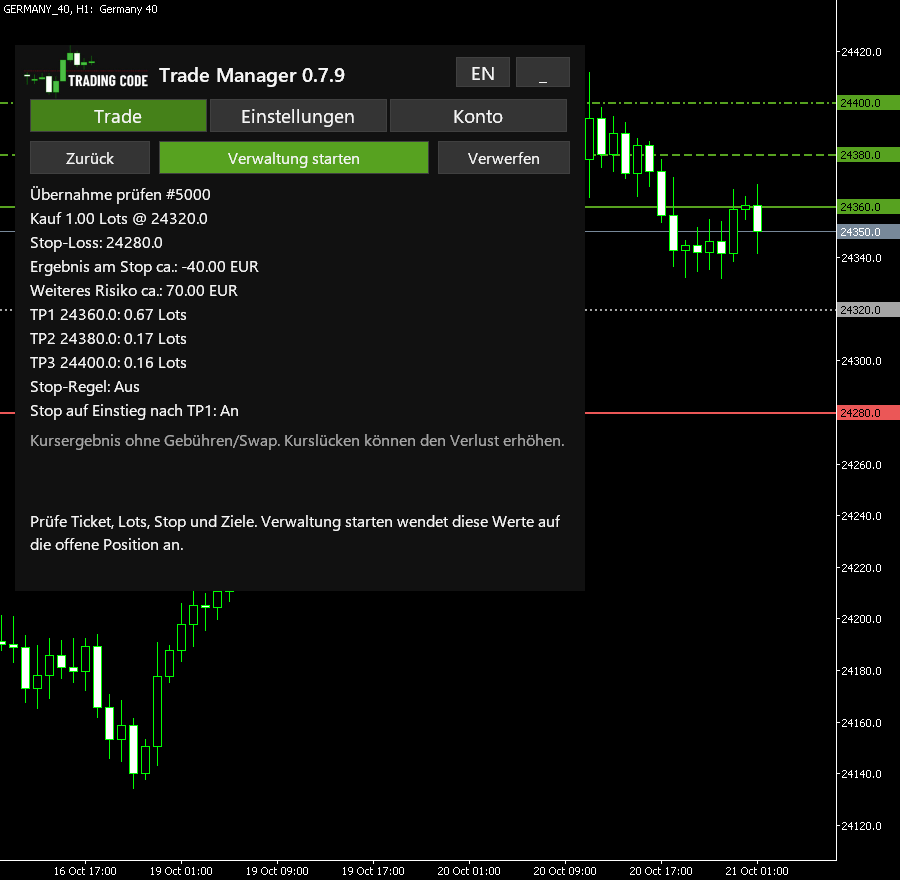Image resolution: width=900 pixels, height=880 pixels.
Task: Click the 'Trade Manager 0.7.9' title
Action: click(x=252, y=75)
